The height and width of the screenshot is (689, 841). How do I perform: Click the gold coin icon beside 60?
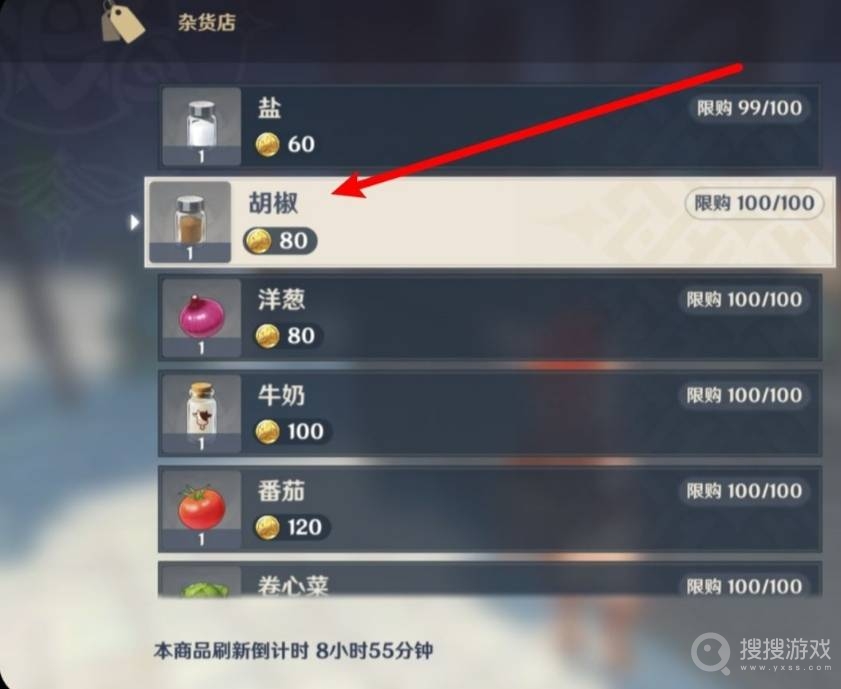tap(267, 145)
